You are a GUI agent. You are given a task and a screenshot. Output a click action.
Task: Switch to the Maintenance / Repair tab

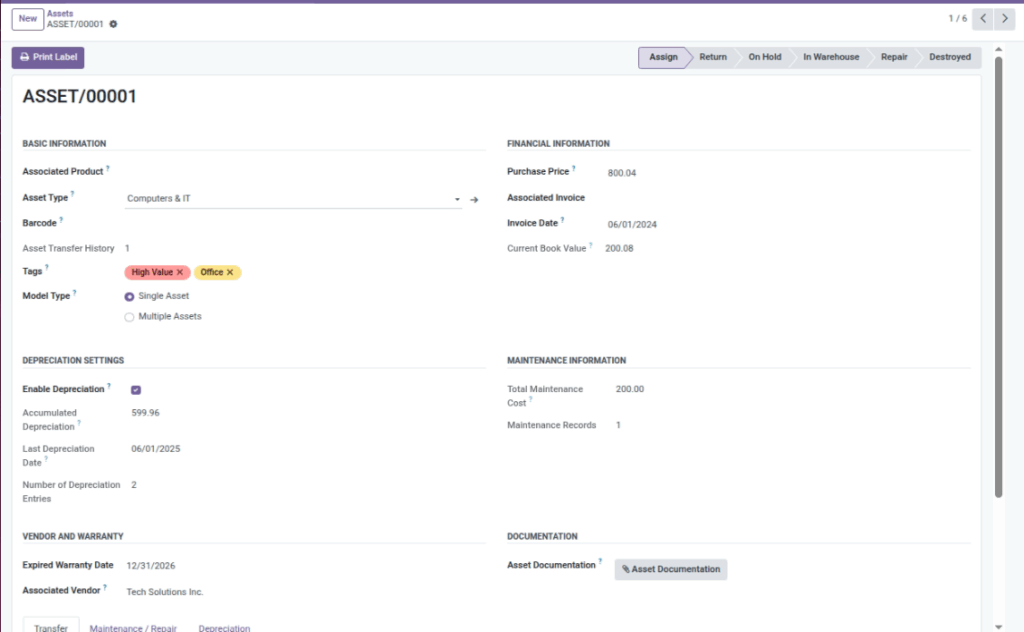(133, 627)
